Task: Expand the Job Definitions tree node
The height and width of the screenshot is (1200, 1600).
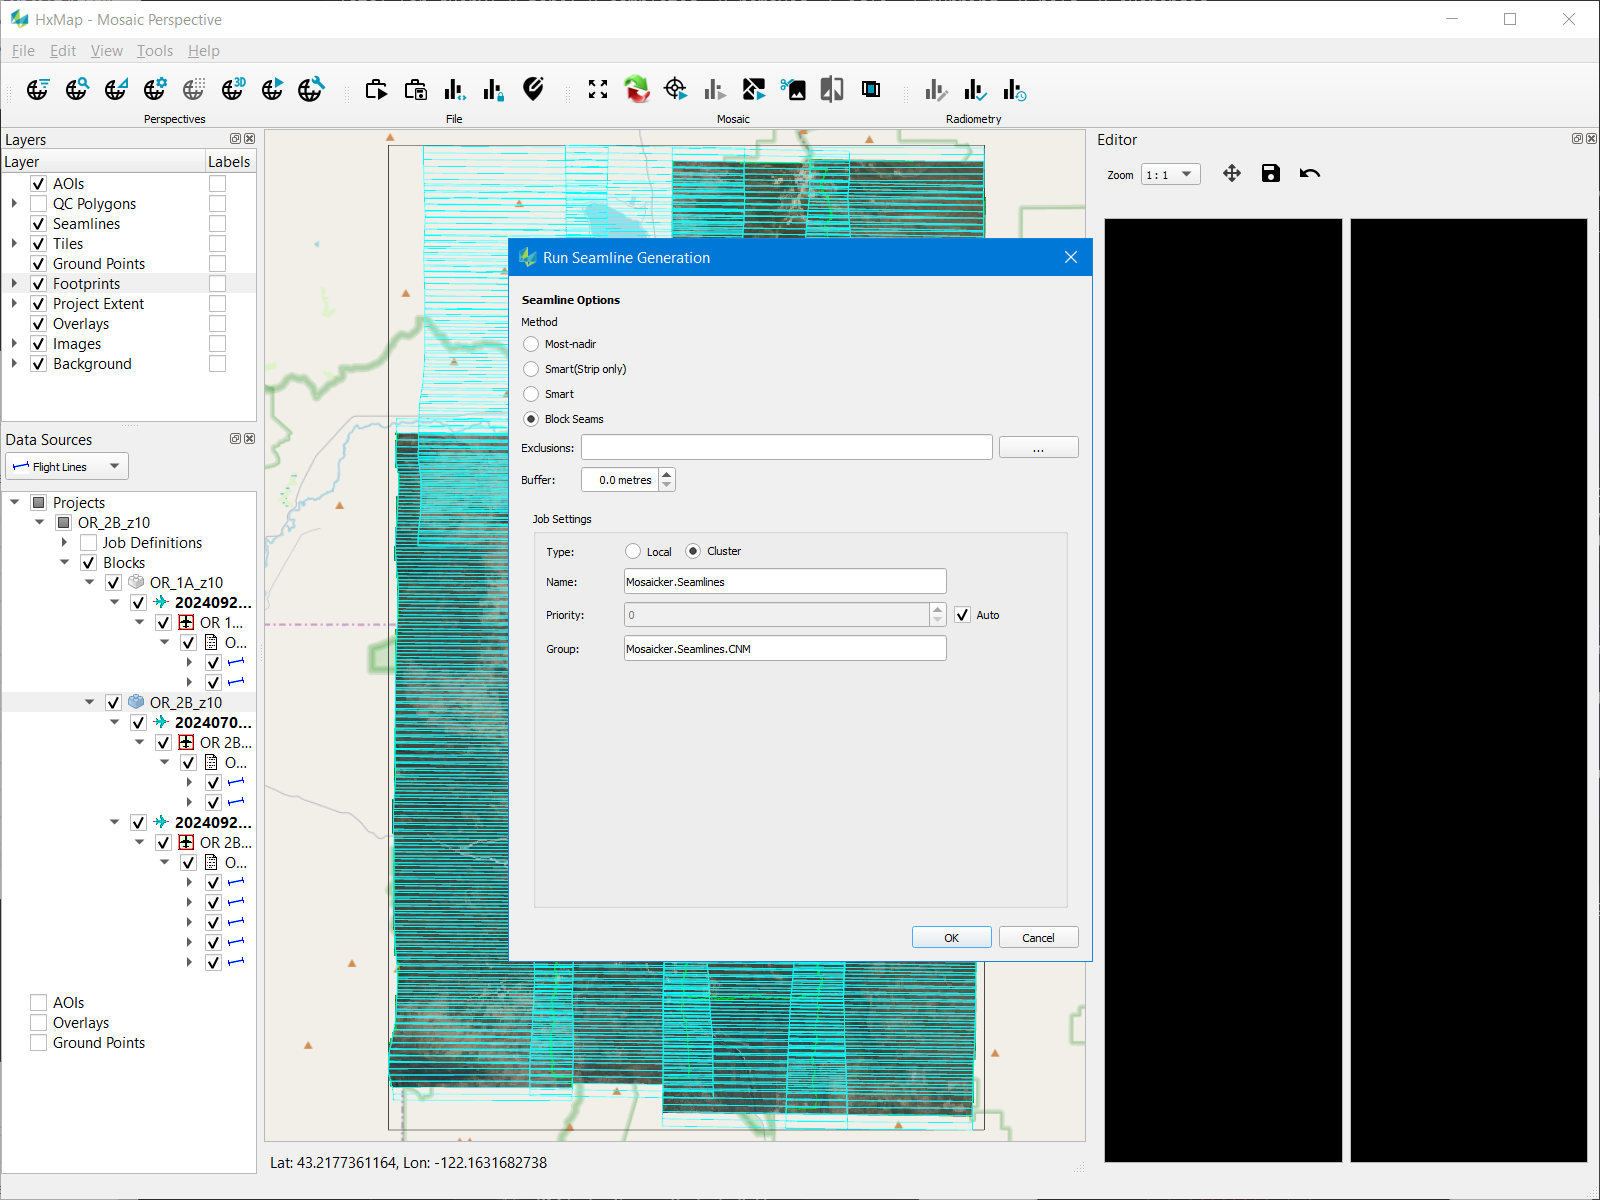Action: (65, 542)
